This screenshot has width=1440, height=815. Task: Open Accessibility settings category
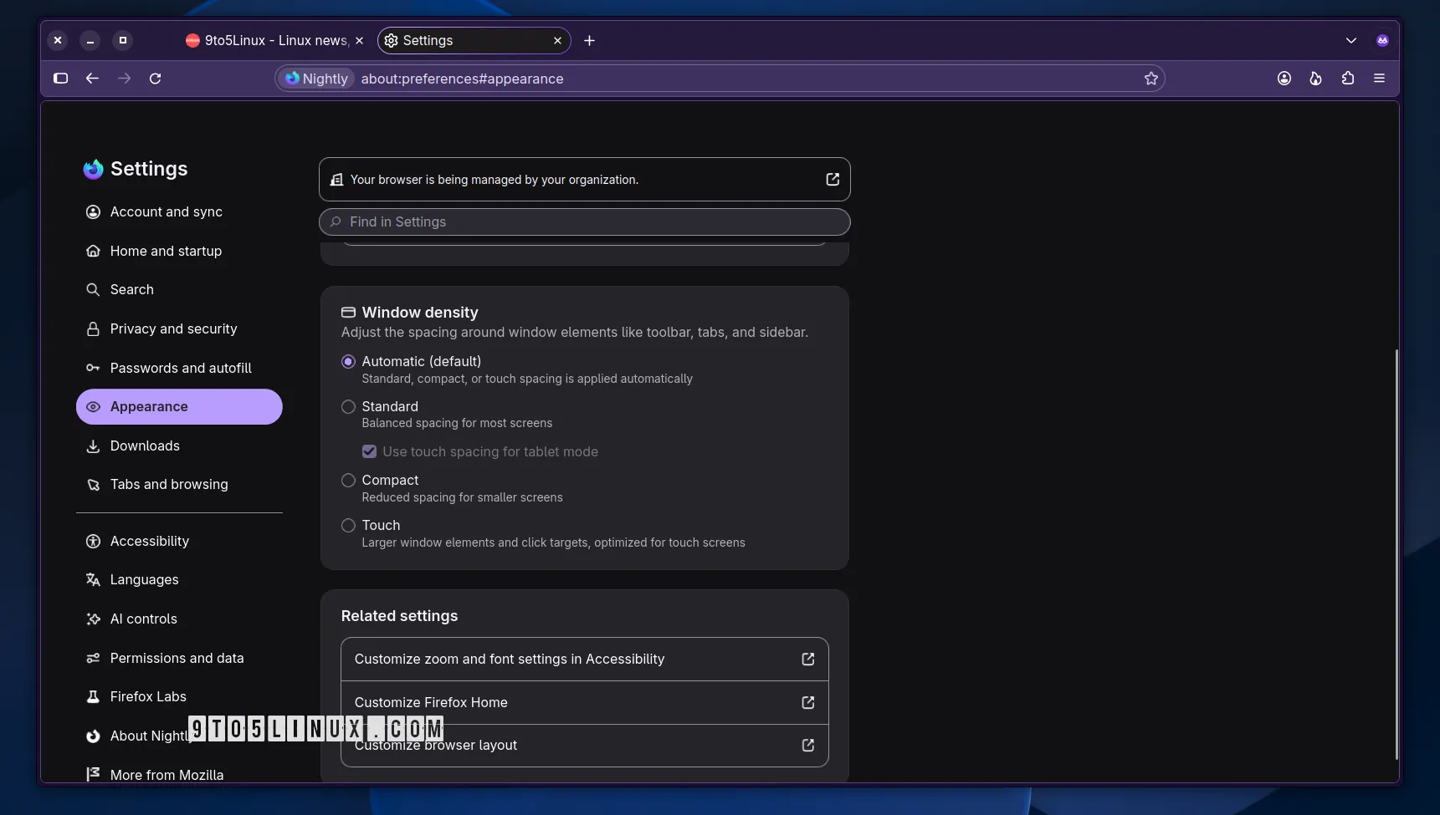179,541
